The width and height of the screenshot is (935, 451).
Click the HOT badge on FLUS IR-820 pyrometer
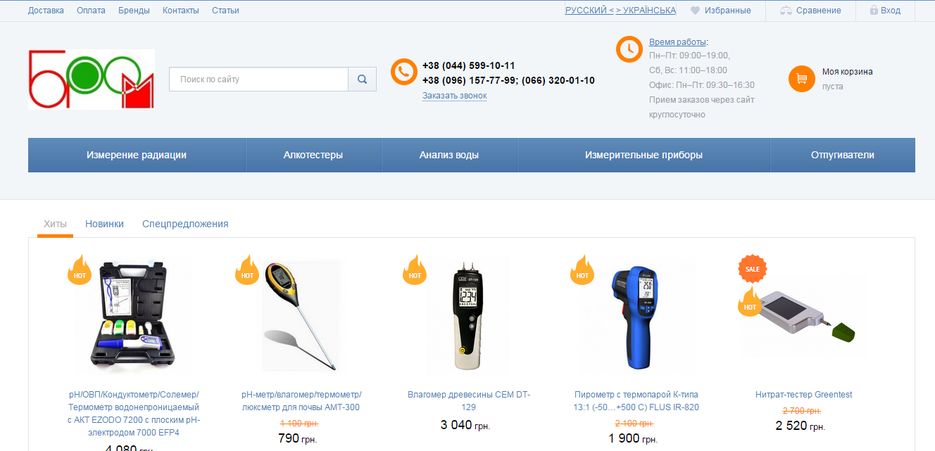point(582,270)
